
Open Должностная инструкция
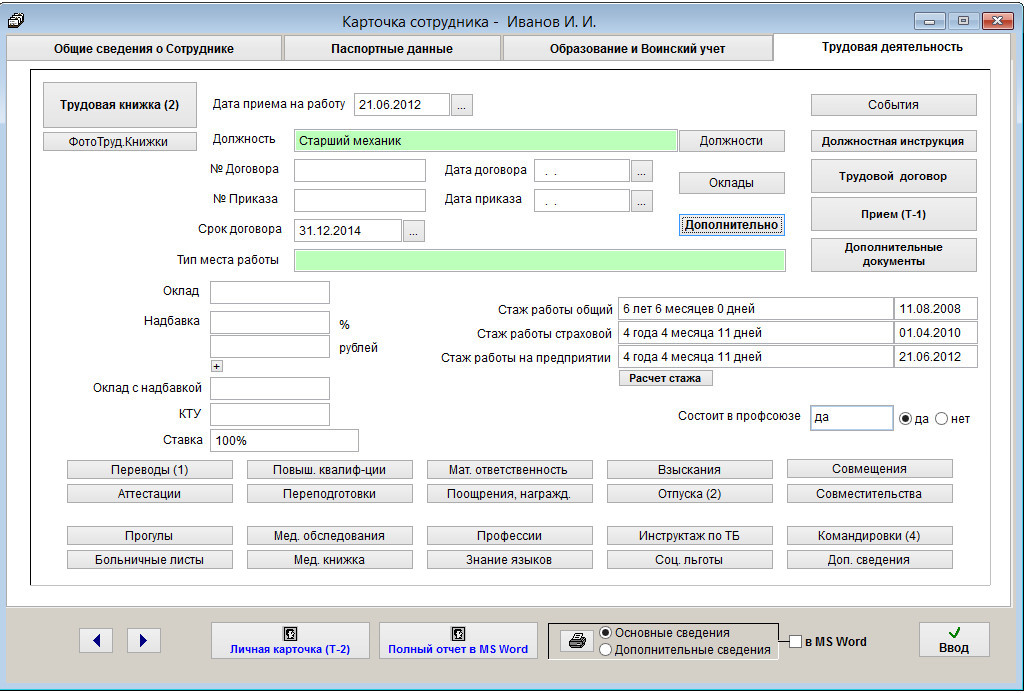pos(893,141)
